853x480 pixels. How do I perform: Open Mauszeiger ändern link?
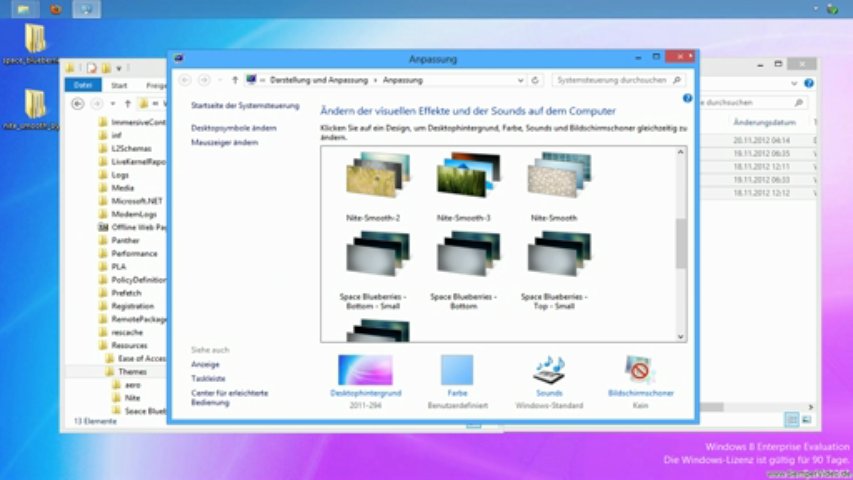224,143
